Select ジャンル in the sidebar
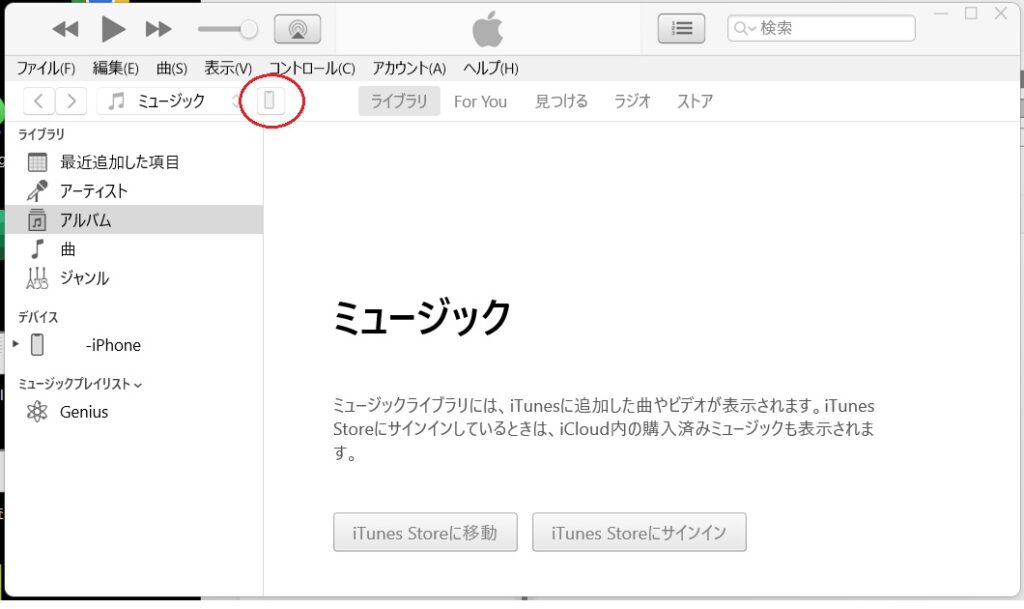 [134, 278]
